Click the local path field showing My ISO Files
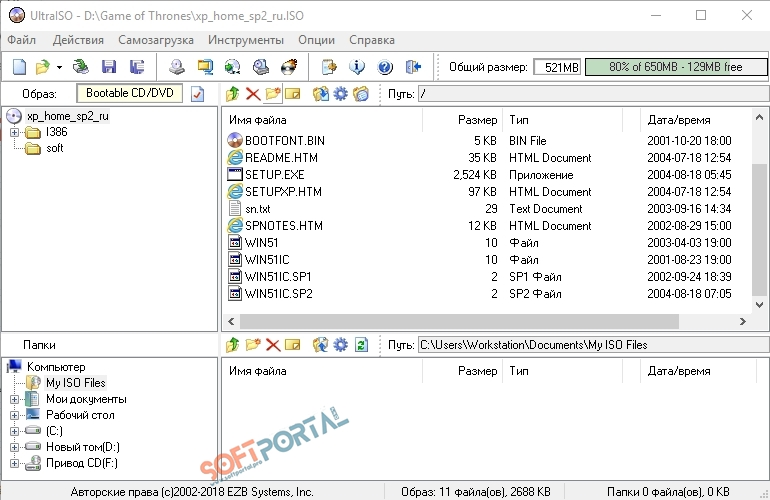770x500 pixels. click(x=593, y=345)
